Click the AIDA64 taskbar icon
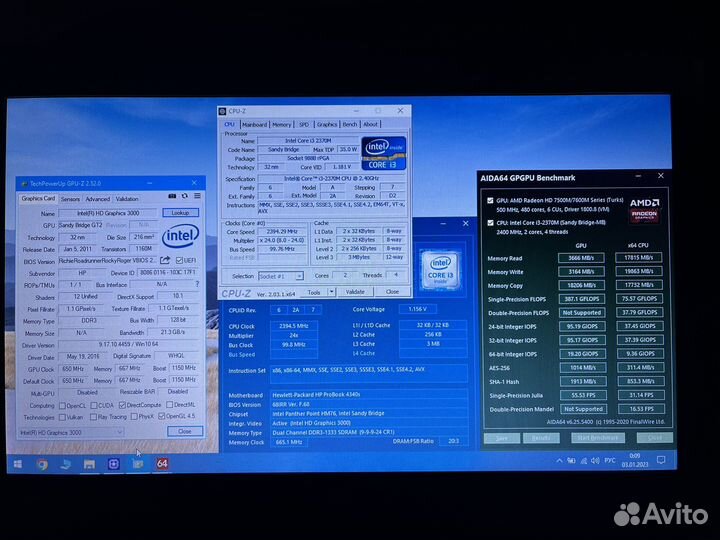Screen dimensions: 720x540 tap(162, 463)
